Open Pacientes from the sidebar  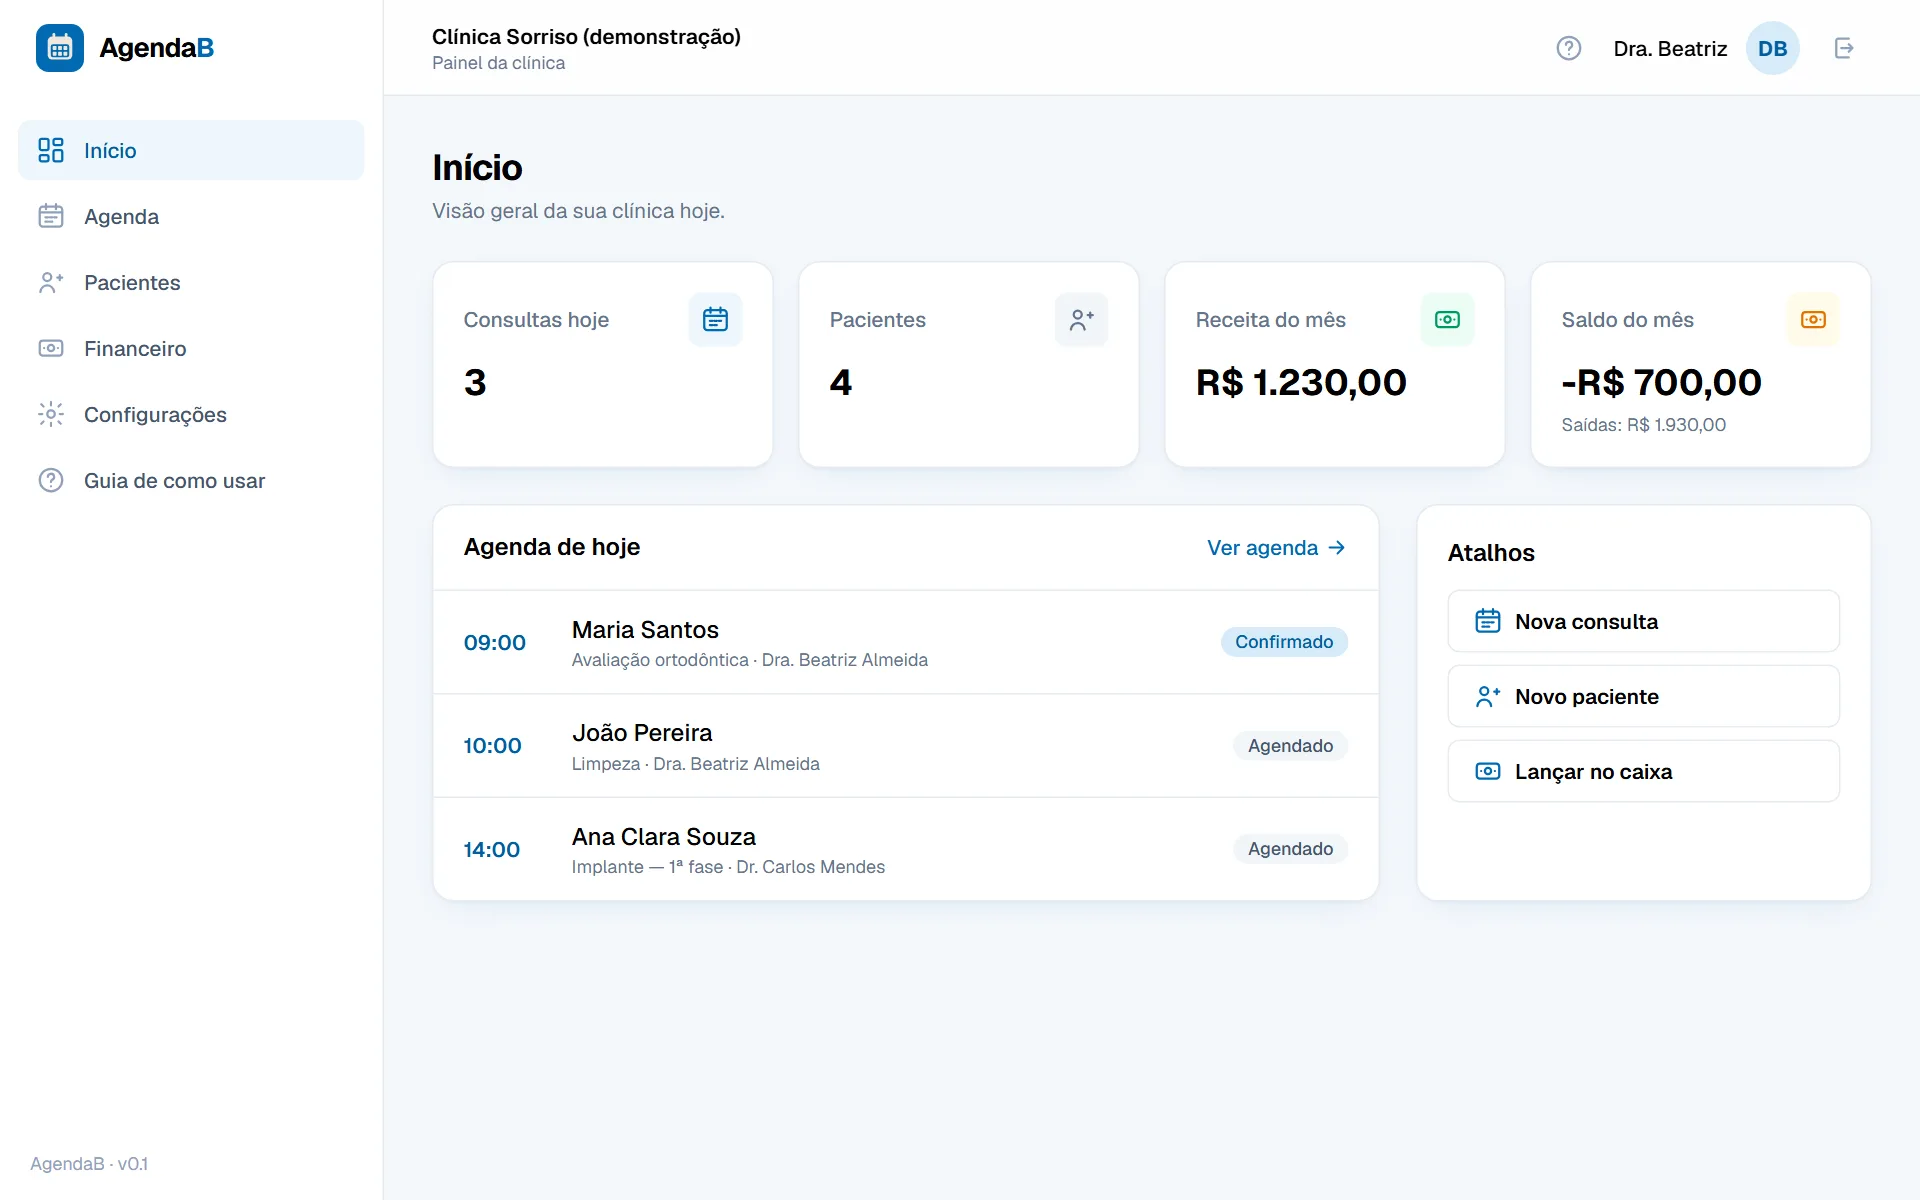(191, 282)
